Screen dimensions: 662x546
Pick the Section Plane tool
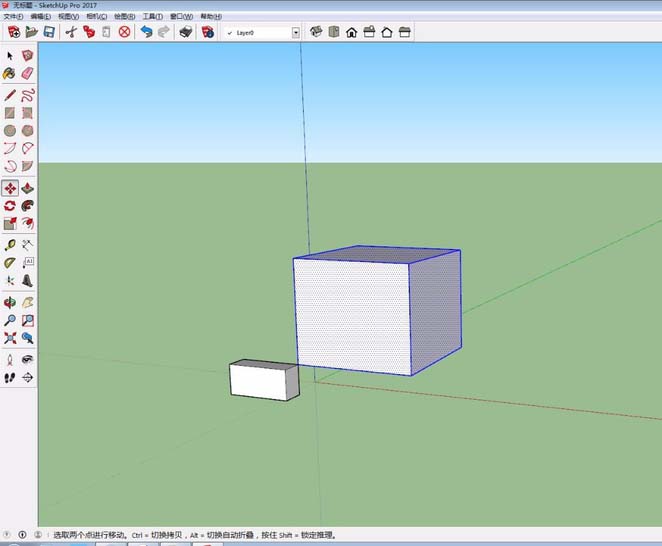click(x=27, y=378)
